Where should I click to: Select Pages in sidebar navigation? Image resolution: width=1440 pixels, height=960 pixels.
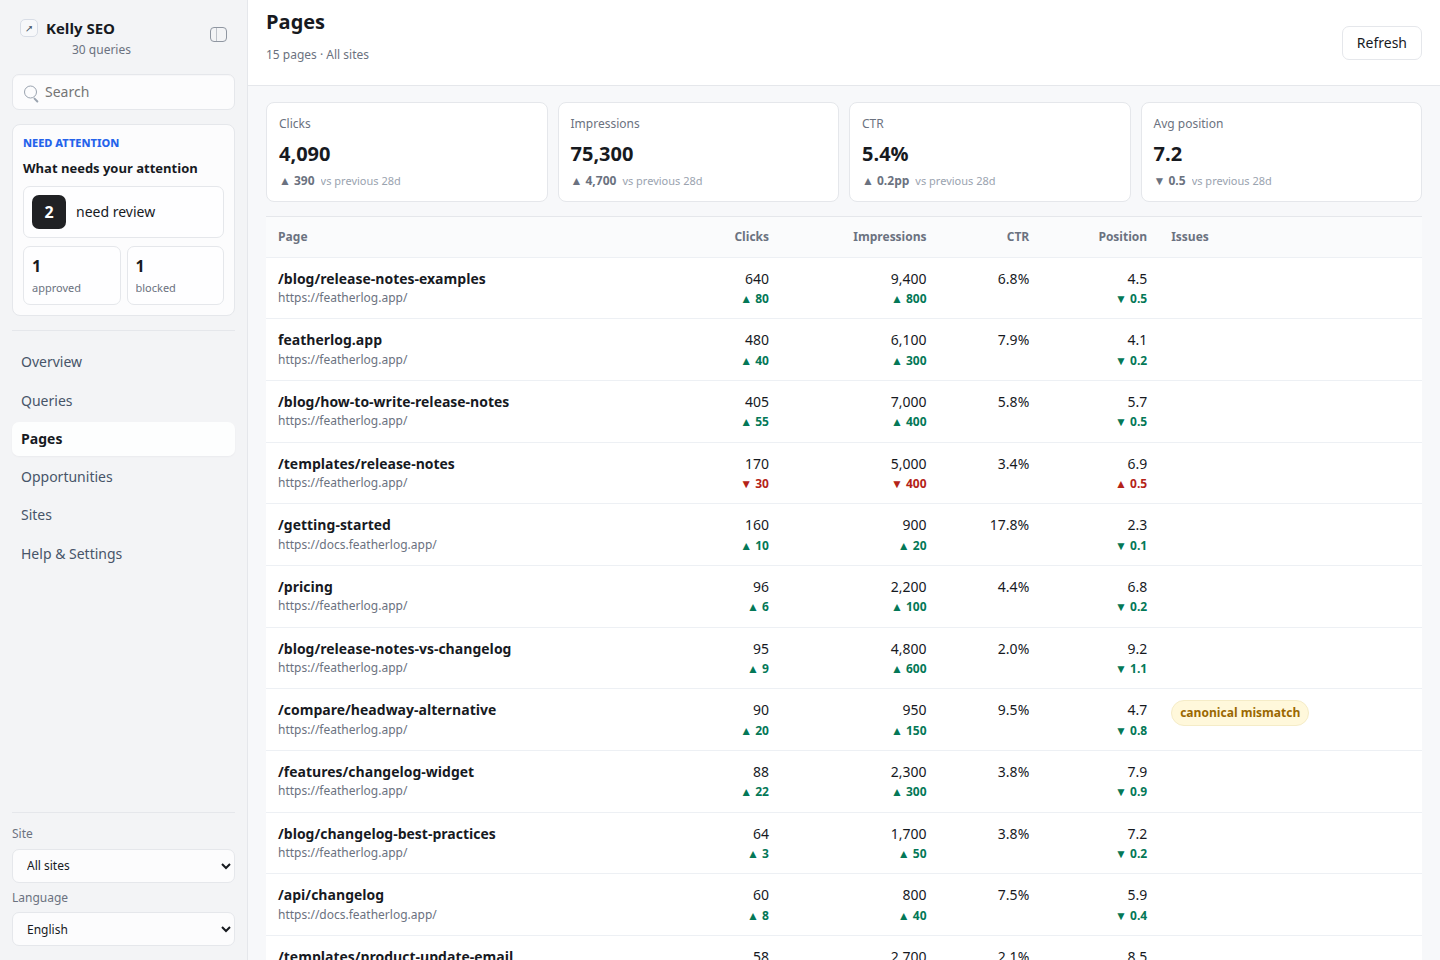(123, 439)
